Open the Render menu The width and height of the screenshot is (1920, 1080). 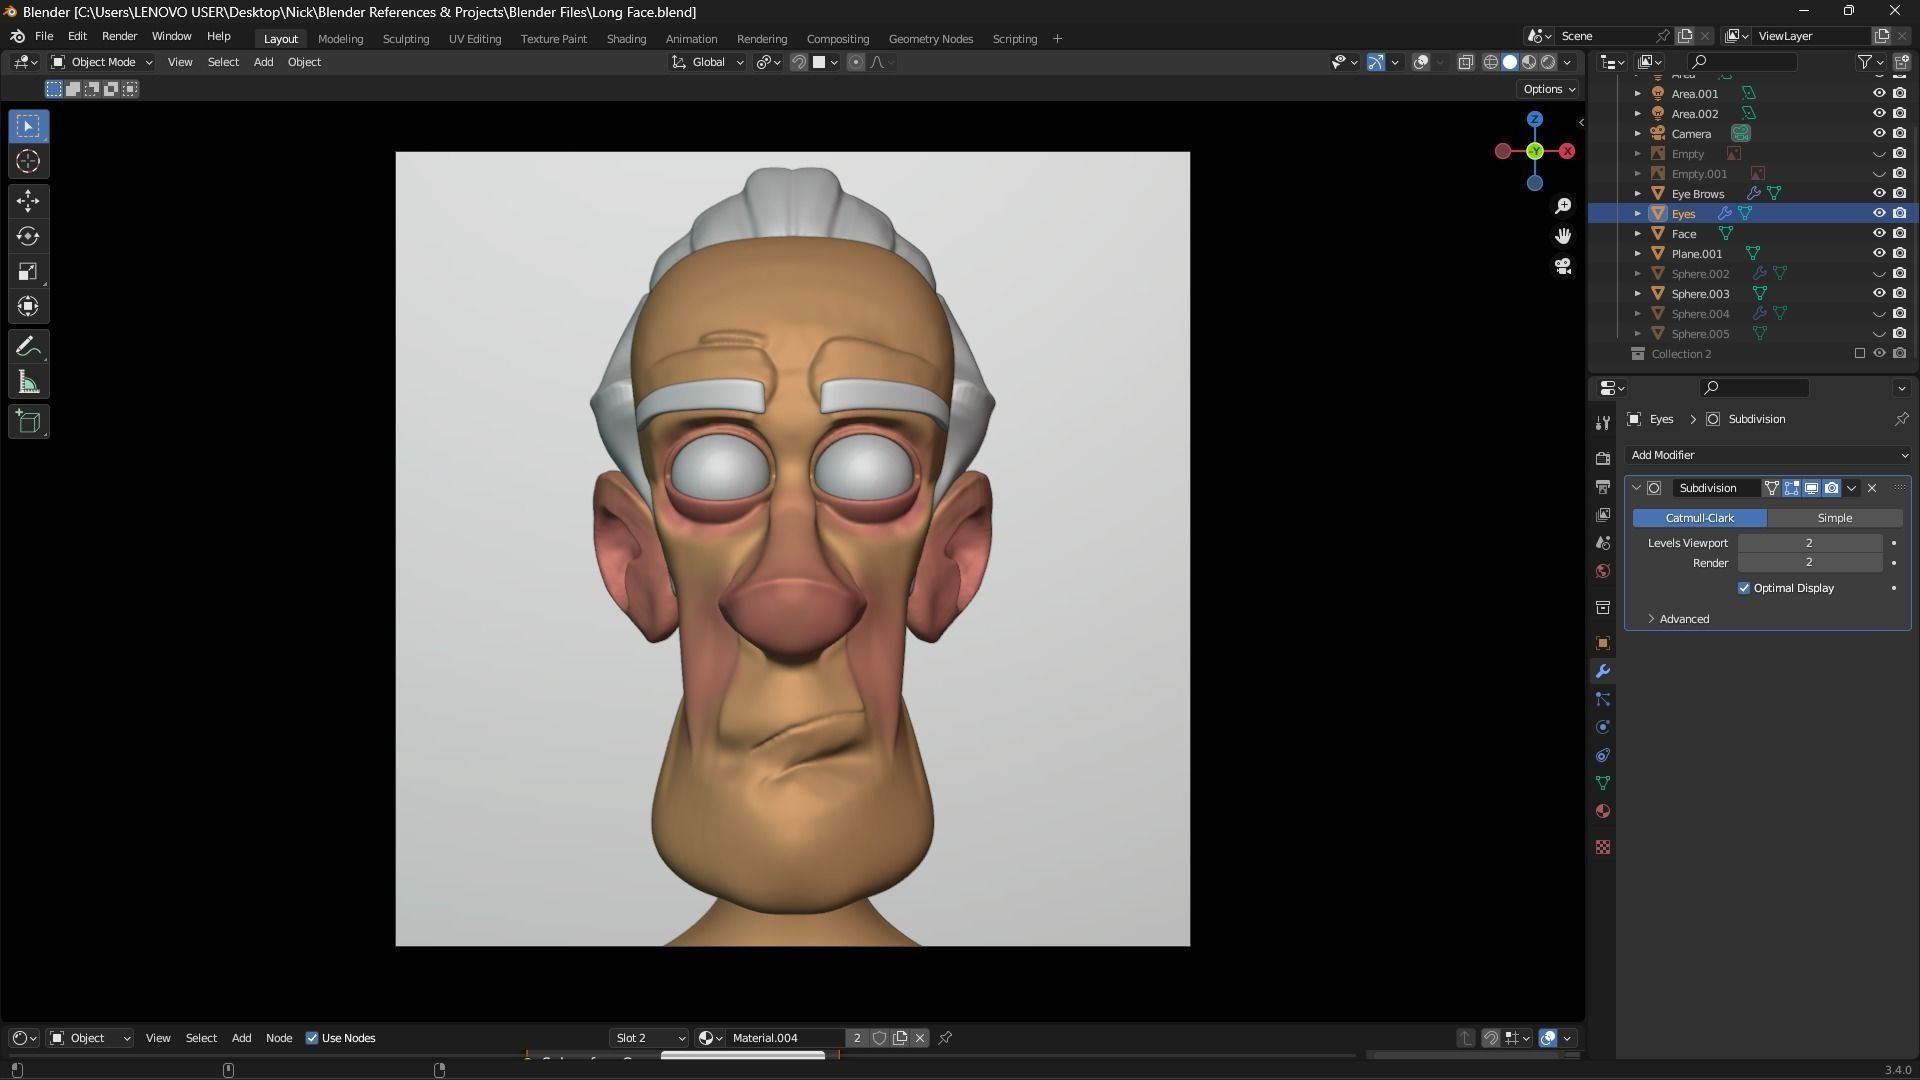coord(119,36)
